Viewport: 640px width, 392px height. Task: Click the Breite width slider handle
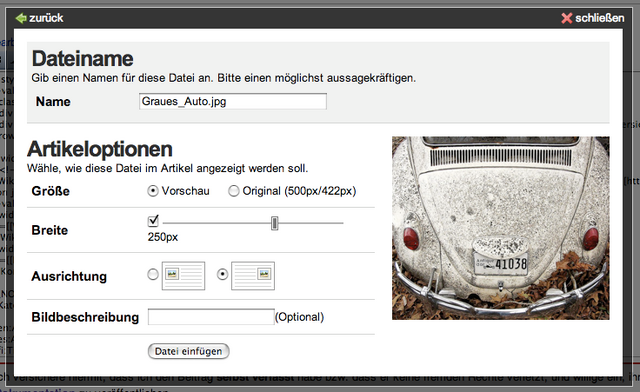(275, 223)
